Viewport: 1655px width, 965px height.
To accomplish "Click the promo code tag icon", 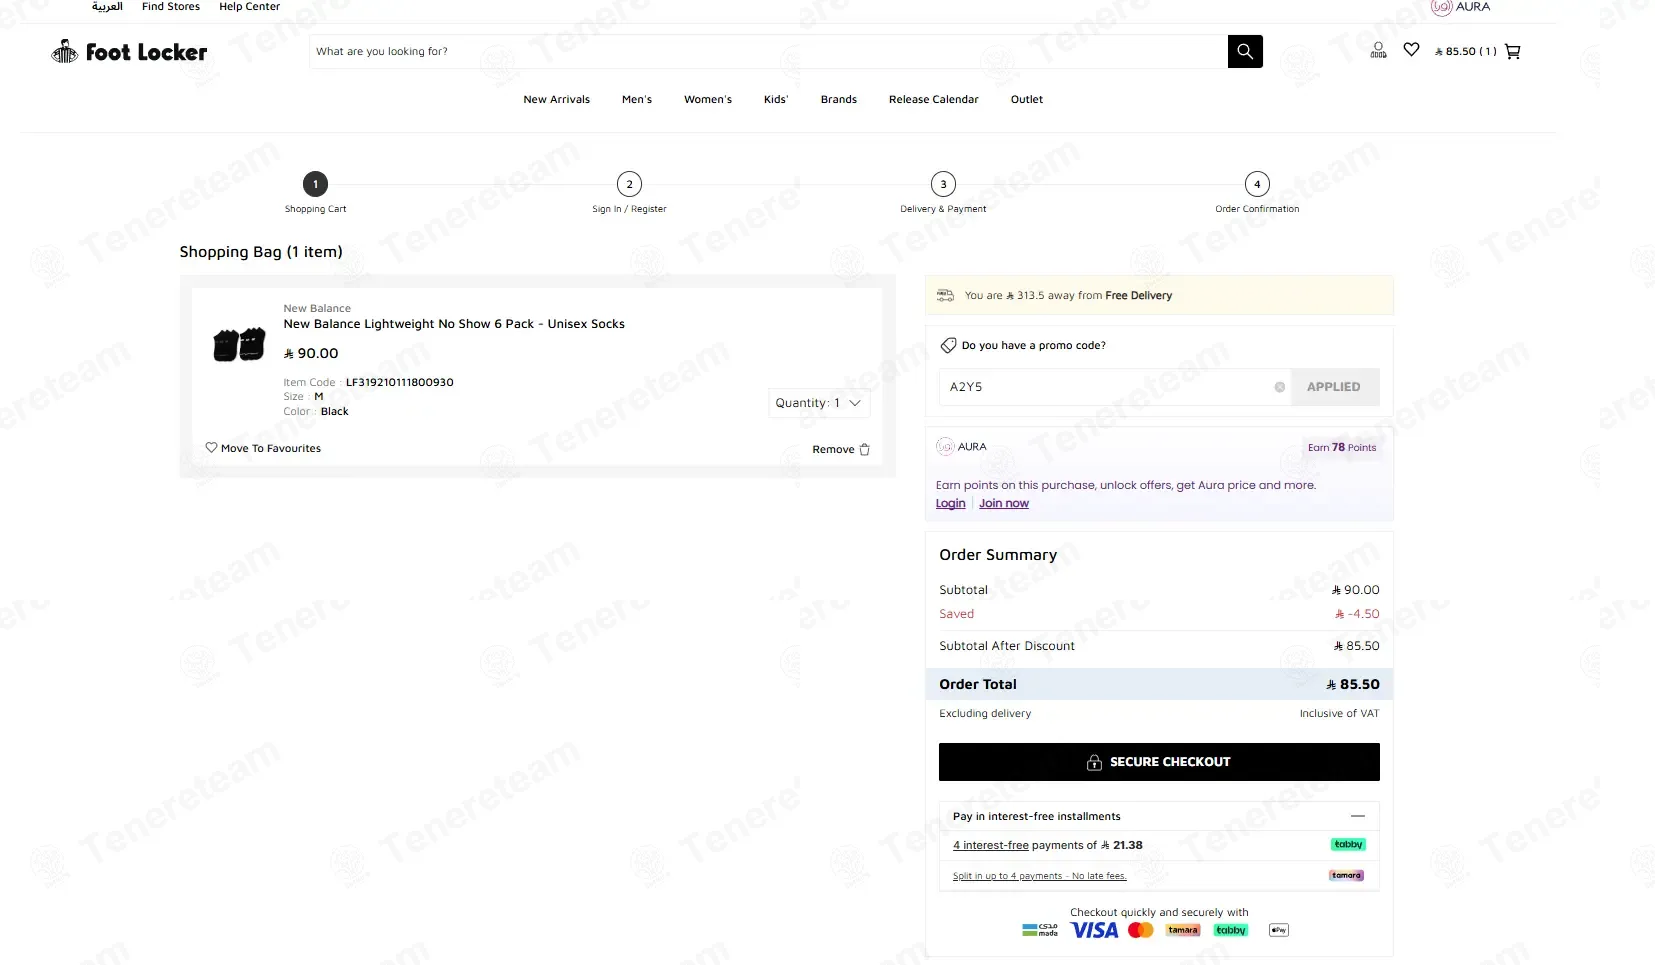I will [948, 345].
